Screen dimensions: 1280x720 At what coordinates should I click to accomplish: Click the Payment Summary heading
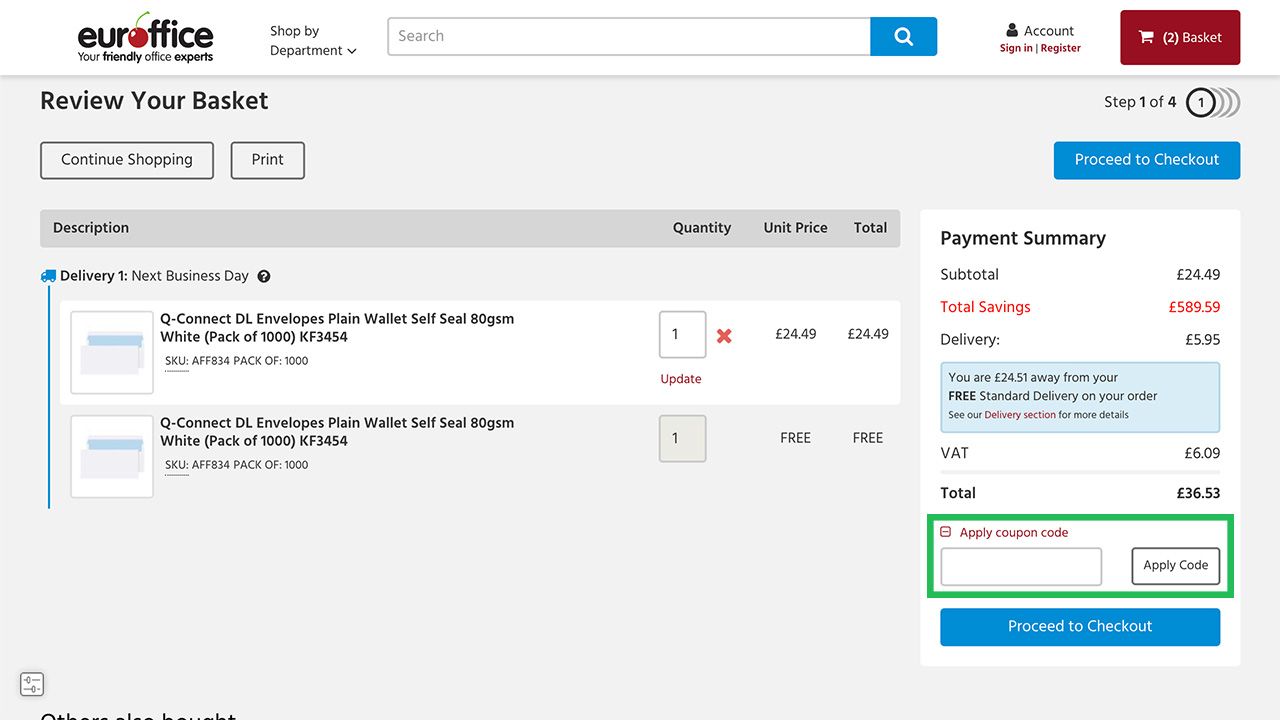pos(1023,239)
